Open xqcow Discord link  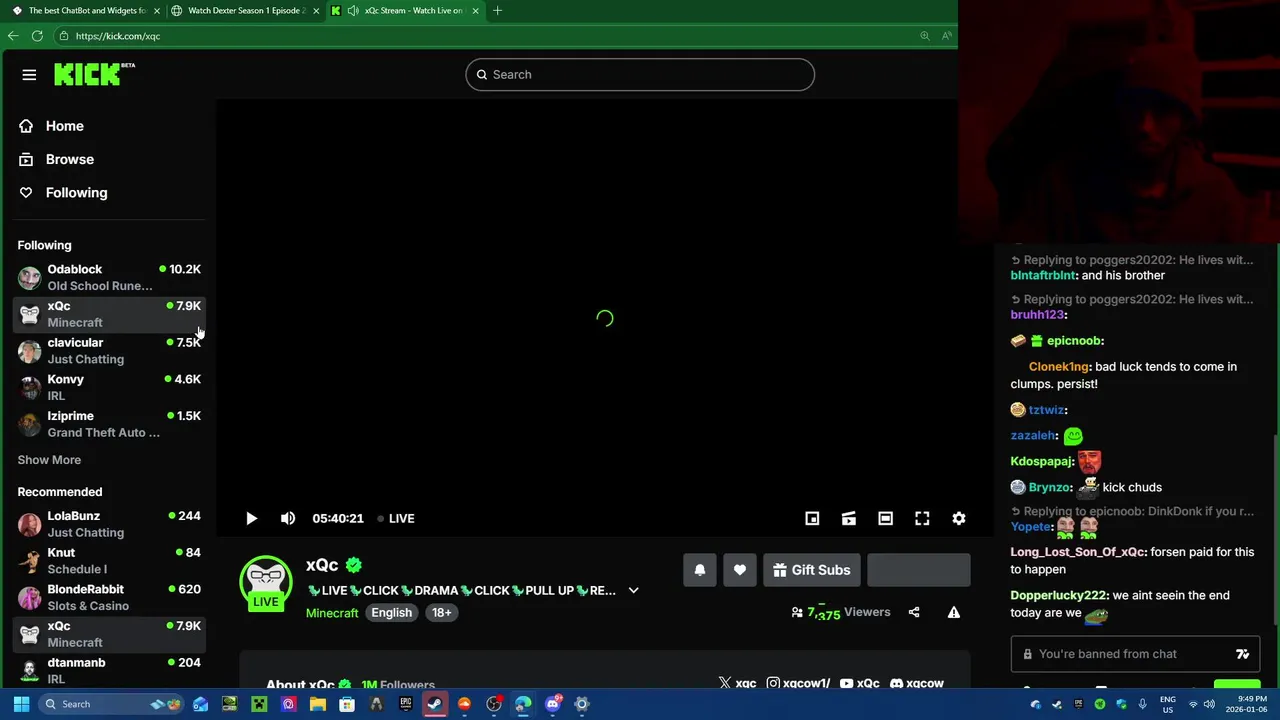tap(917, 683)
